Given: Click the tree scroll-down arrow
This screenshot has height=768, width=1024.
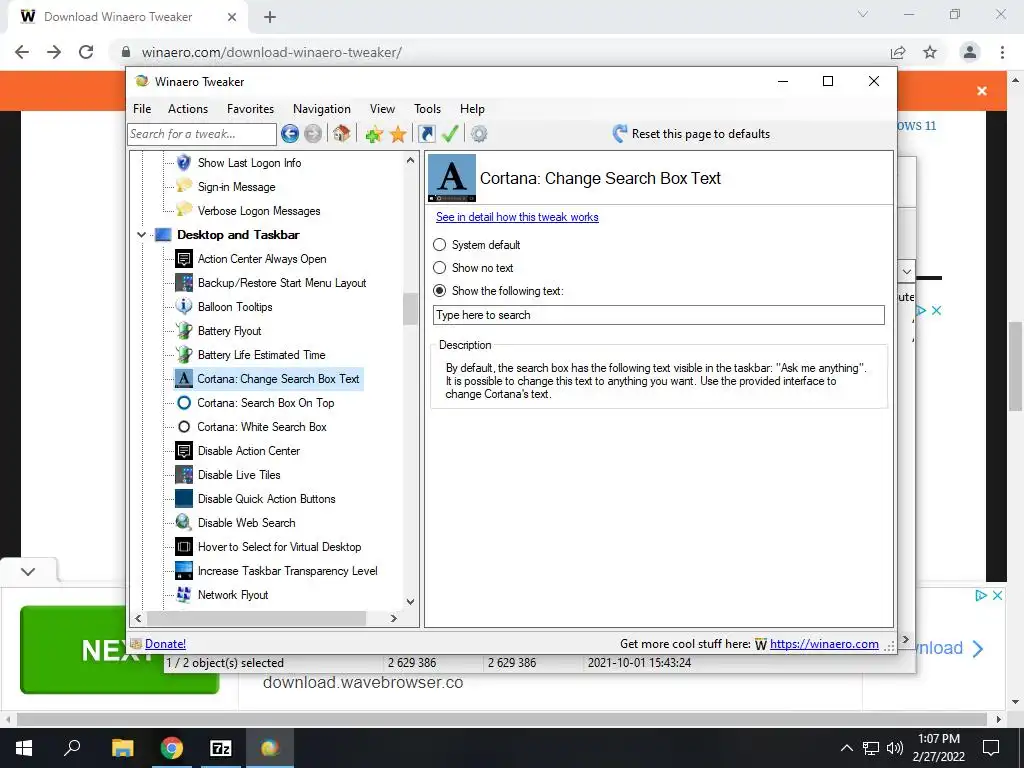Looking at the screenshot, I should tap(410, 601).
